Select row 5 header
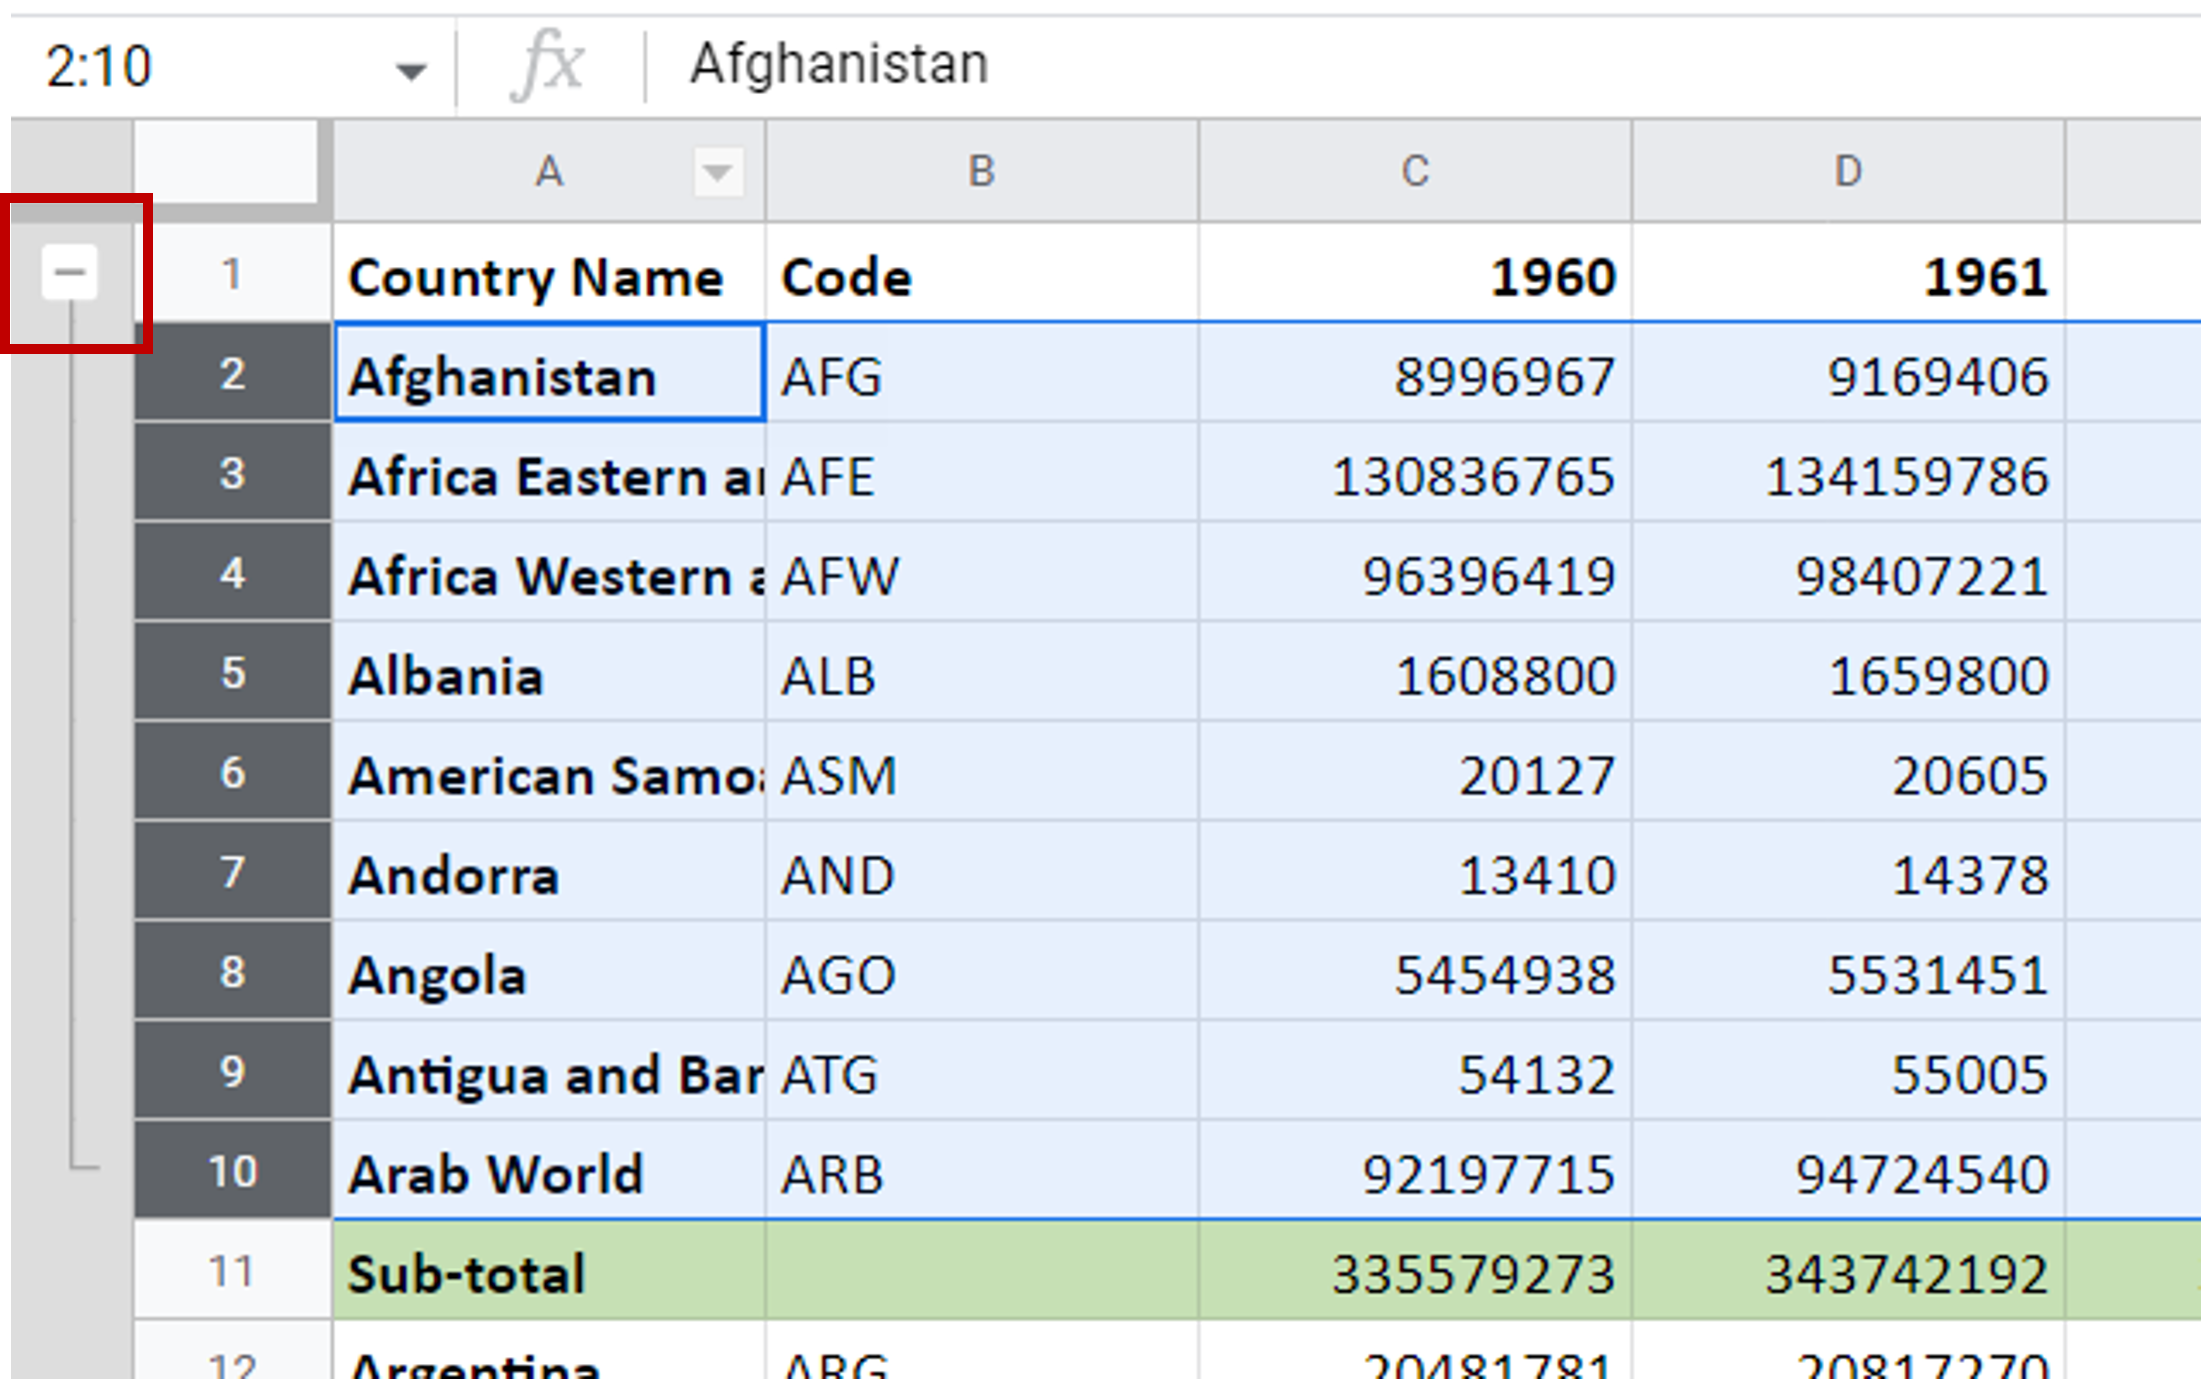 [232, 672]
